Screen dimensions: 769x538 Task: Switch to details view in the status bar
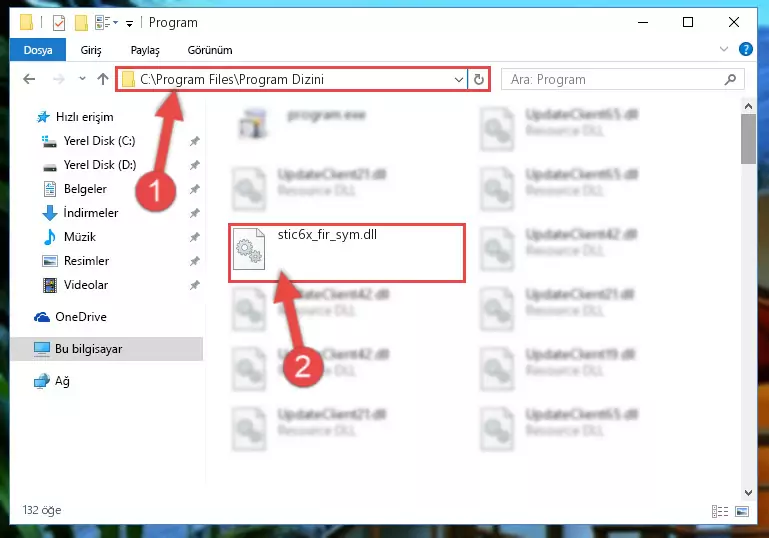point(719,512)
